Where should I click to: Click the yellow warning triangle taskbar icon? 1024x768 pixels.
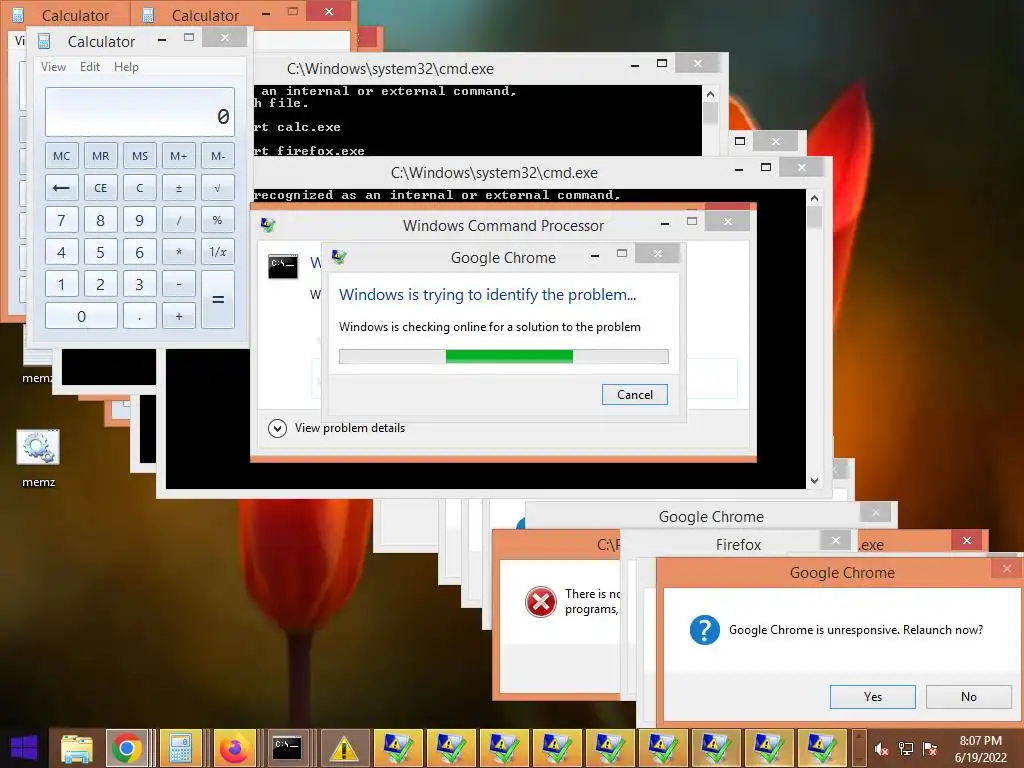(x=344, y=748)
